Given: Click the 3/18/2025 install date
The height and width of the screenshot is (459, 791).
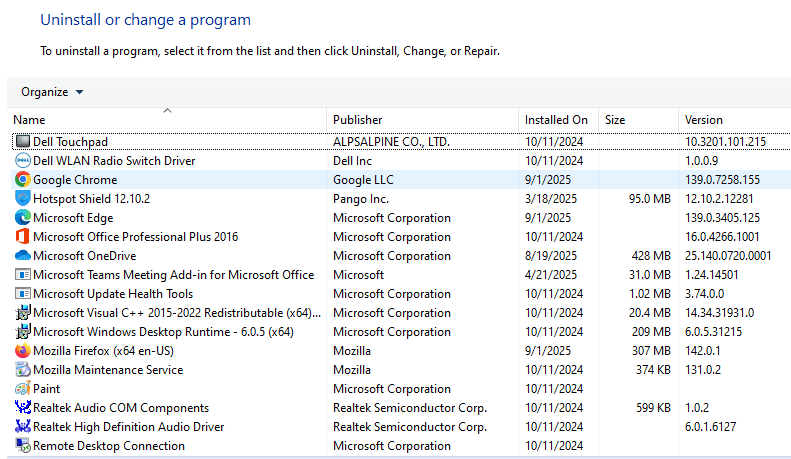Looking at the screenshot, I should 550,199.
